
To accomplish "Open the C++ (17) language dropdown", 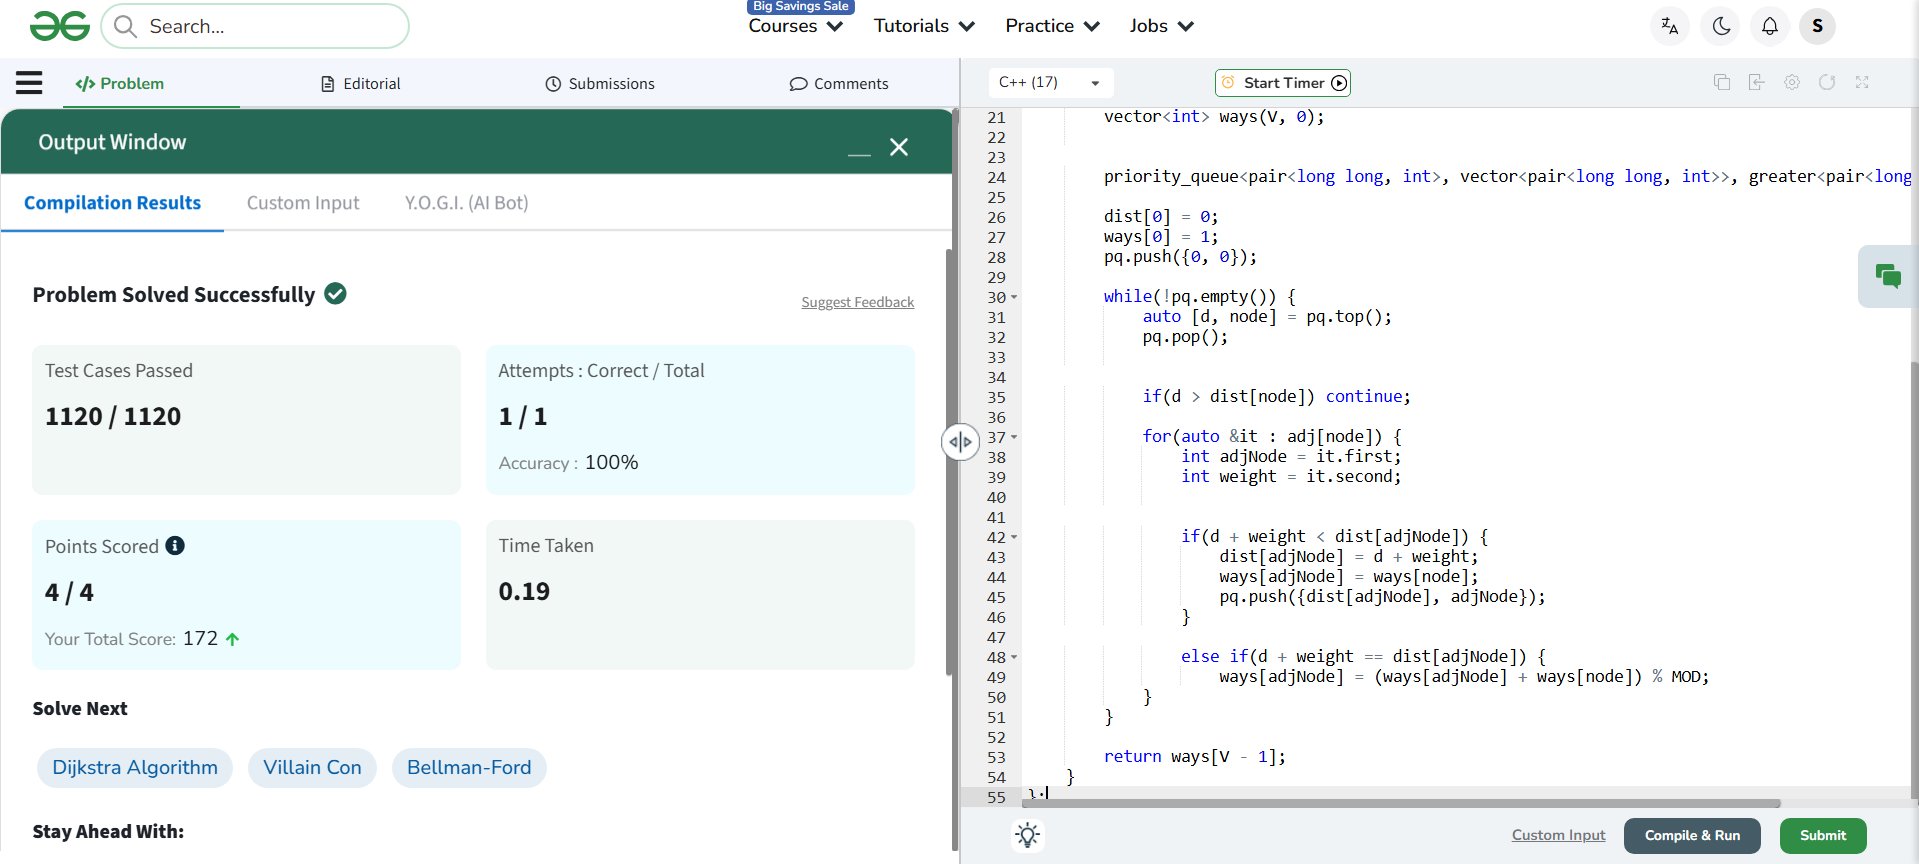I will point(1049,82).
